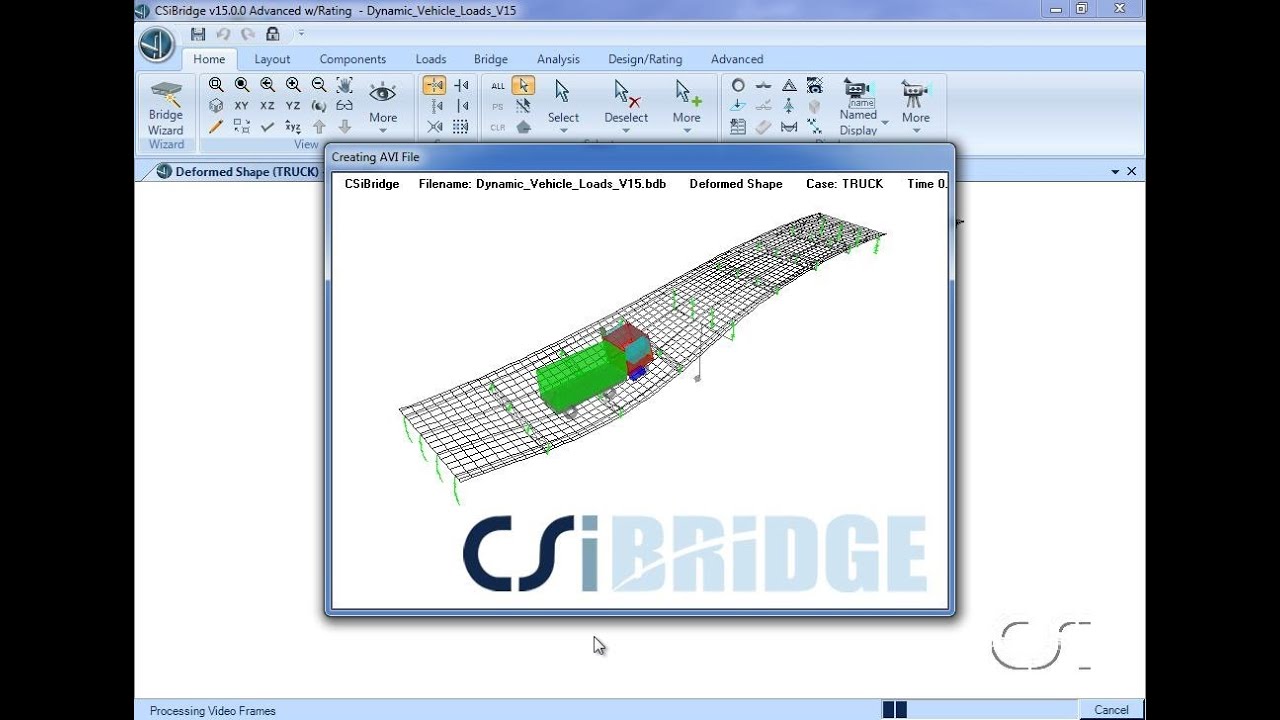Screen dimensions: 1280x720
Task: Toggle the highlighted pointer select mode icon
Action: click(523, 85)
